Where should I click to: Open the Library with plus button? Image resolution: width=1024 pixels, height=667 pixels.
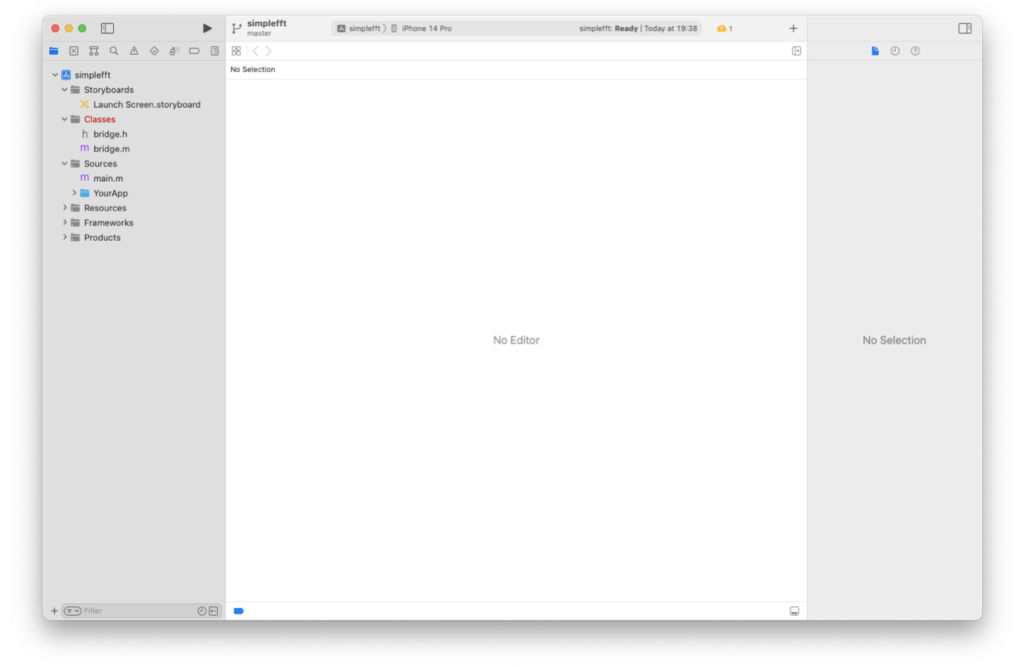[793, 28]
